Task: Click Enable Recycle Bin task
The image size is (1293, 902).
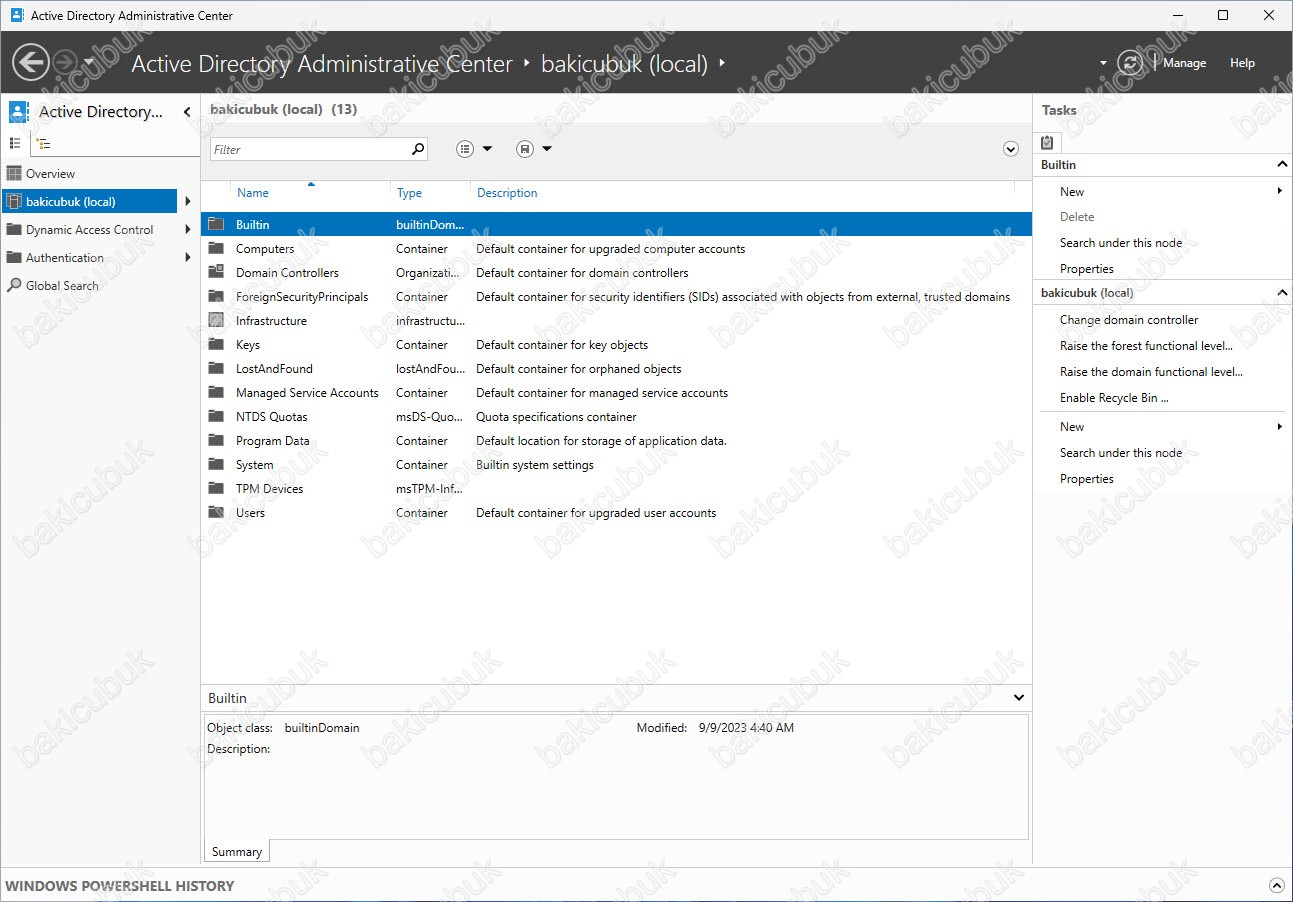Action: pos(1114,398)
